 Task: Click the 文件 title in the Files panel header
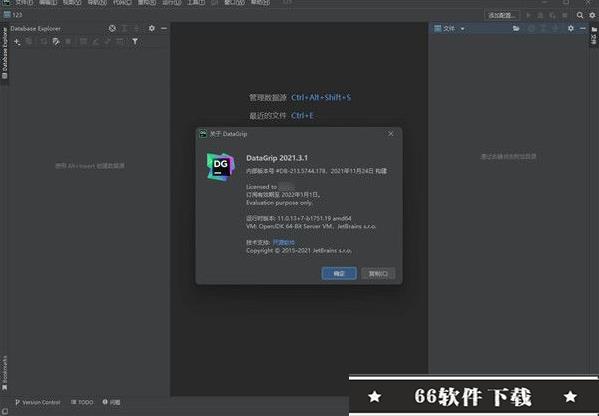(449, 29)
